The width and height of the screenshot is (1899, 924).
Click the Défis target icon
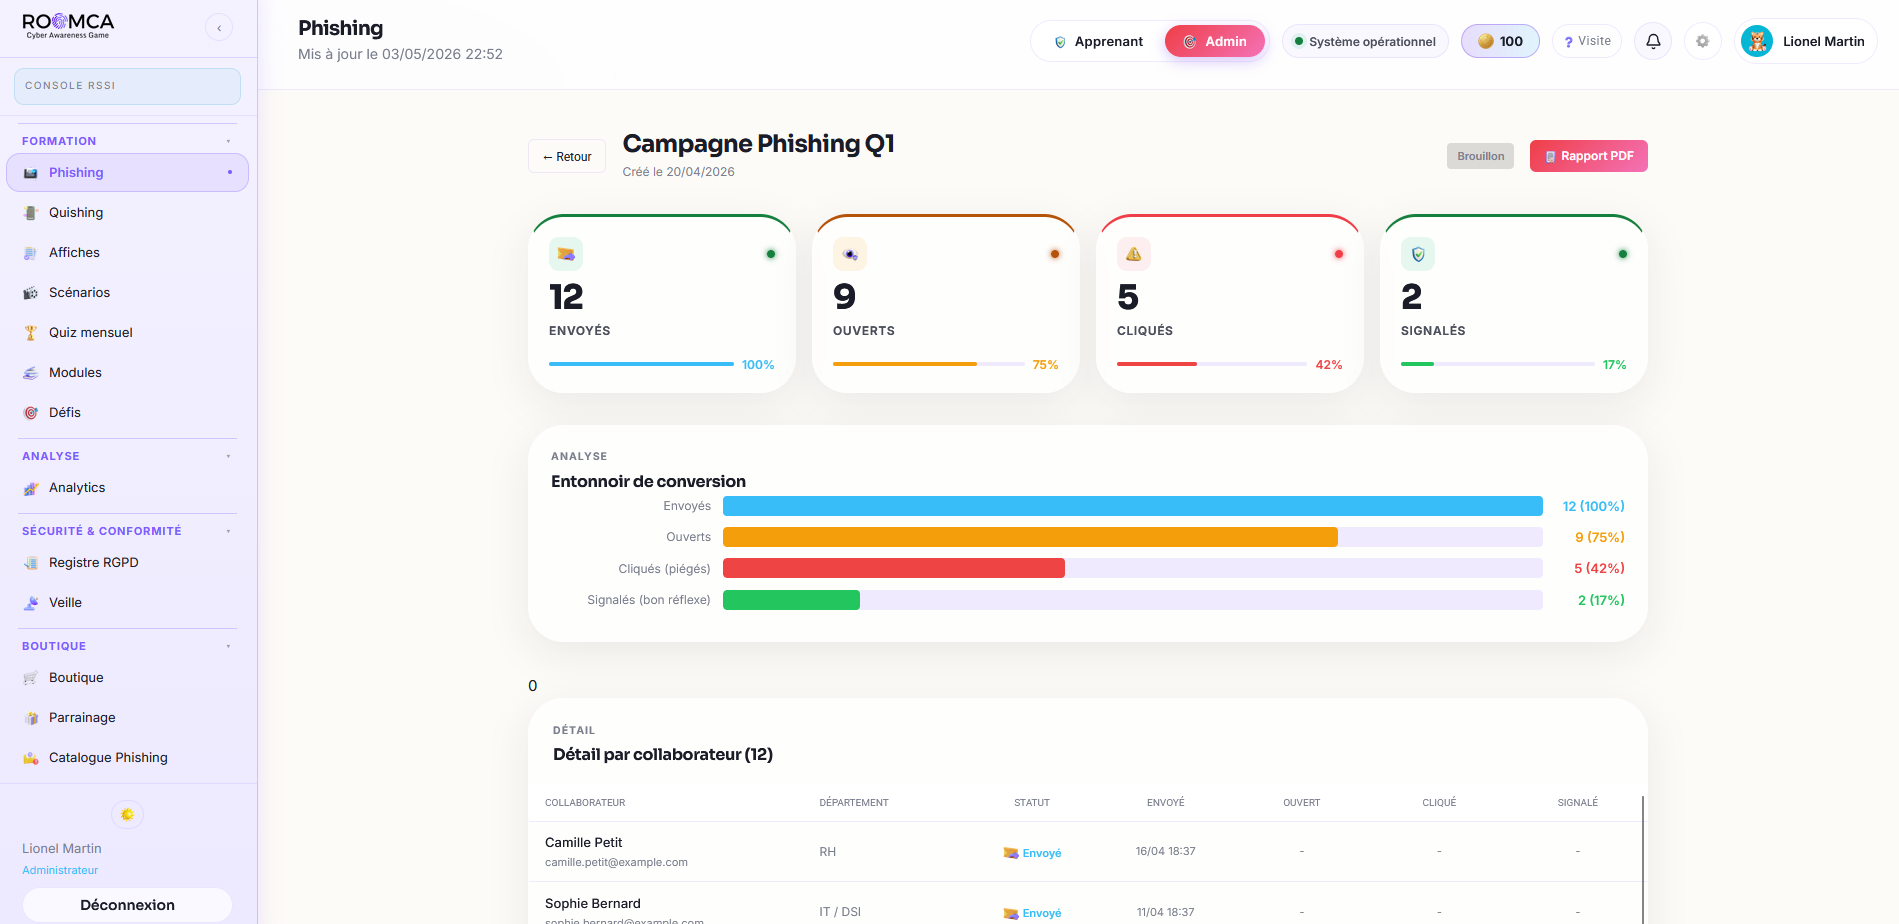pyautogui.click(x=31, y=413)
